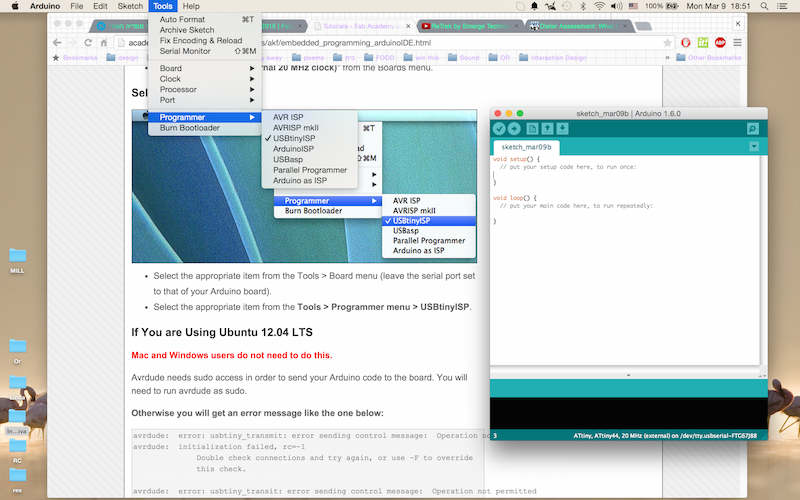Click Chrome's back arrow button
The width and height of the screenshot is (800, 500).
[x=57, y=43]
